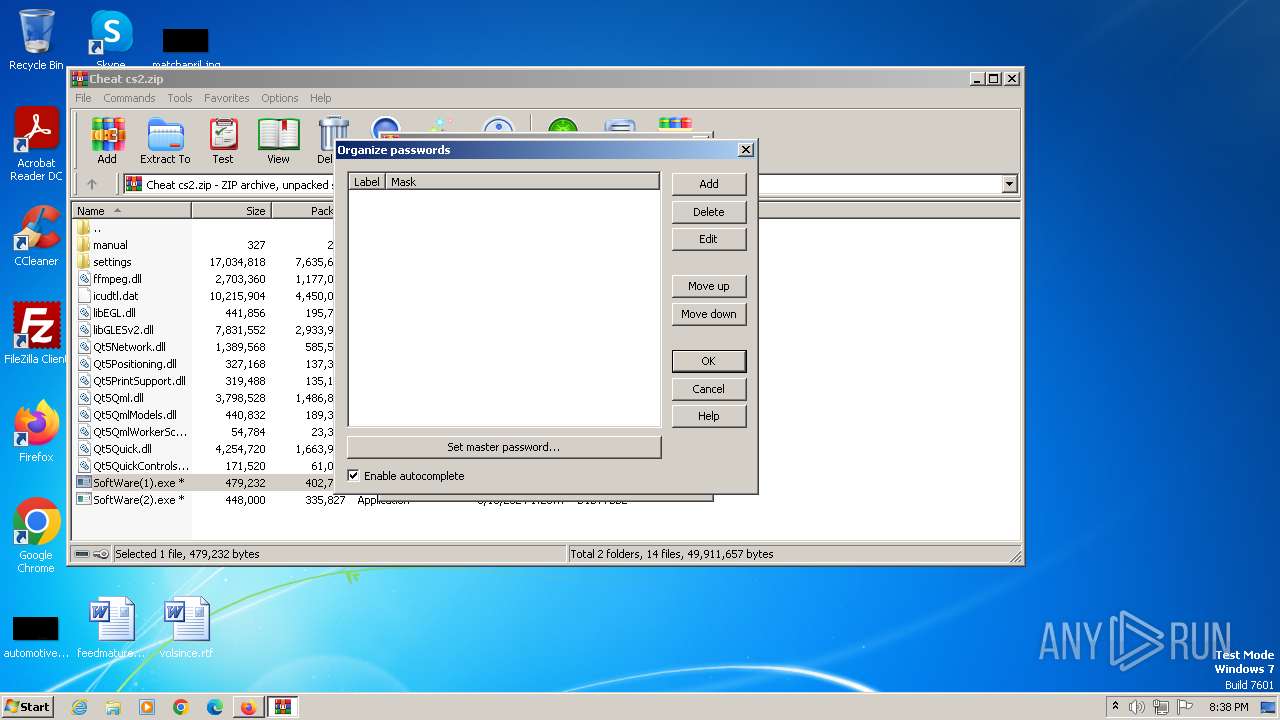Viewport: 1280px width, 720px height.
Task: Toggle Enable autocomplete checkbox
Action: coord(353,476)
